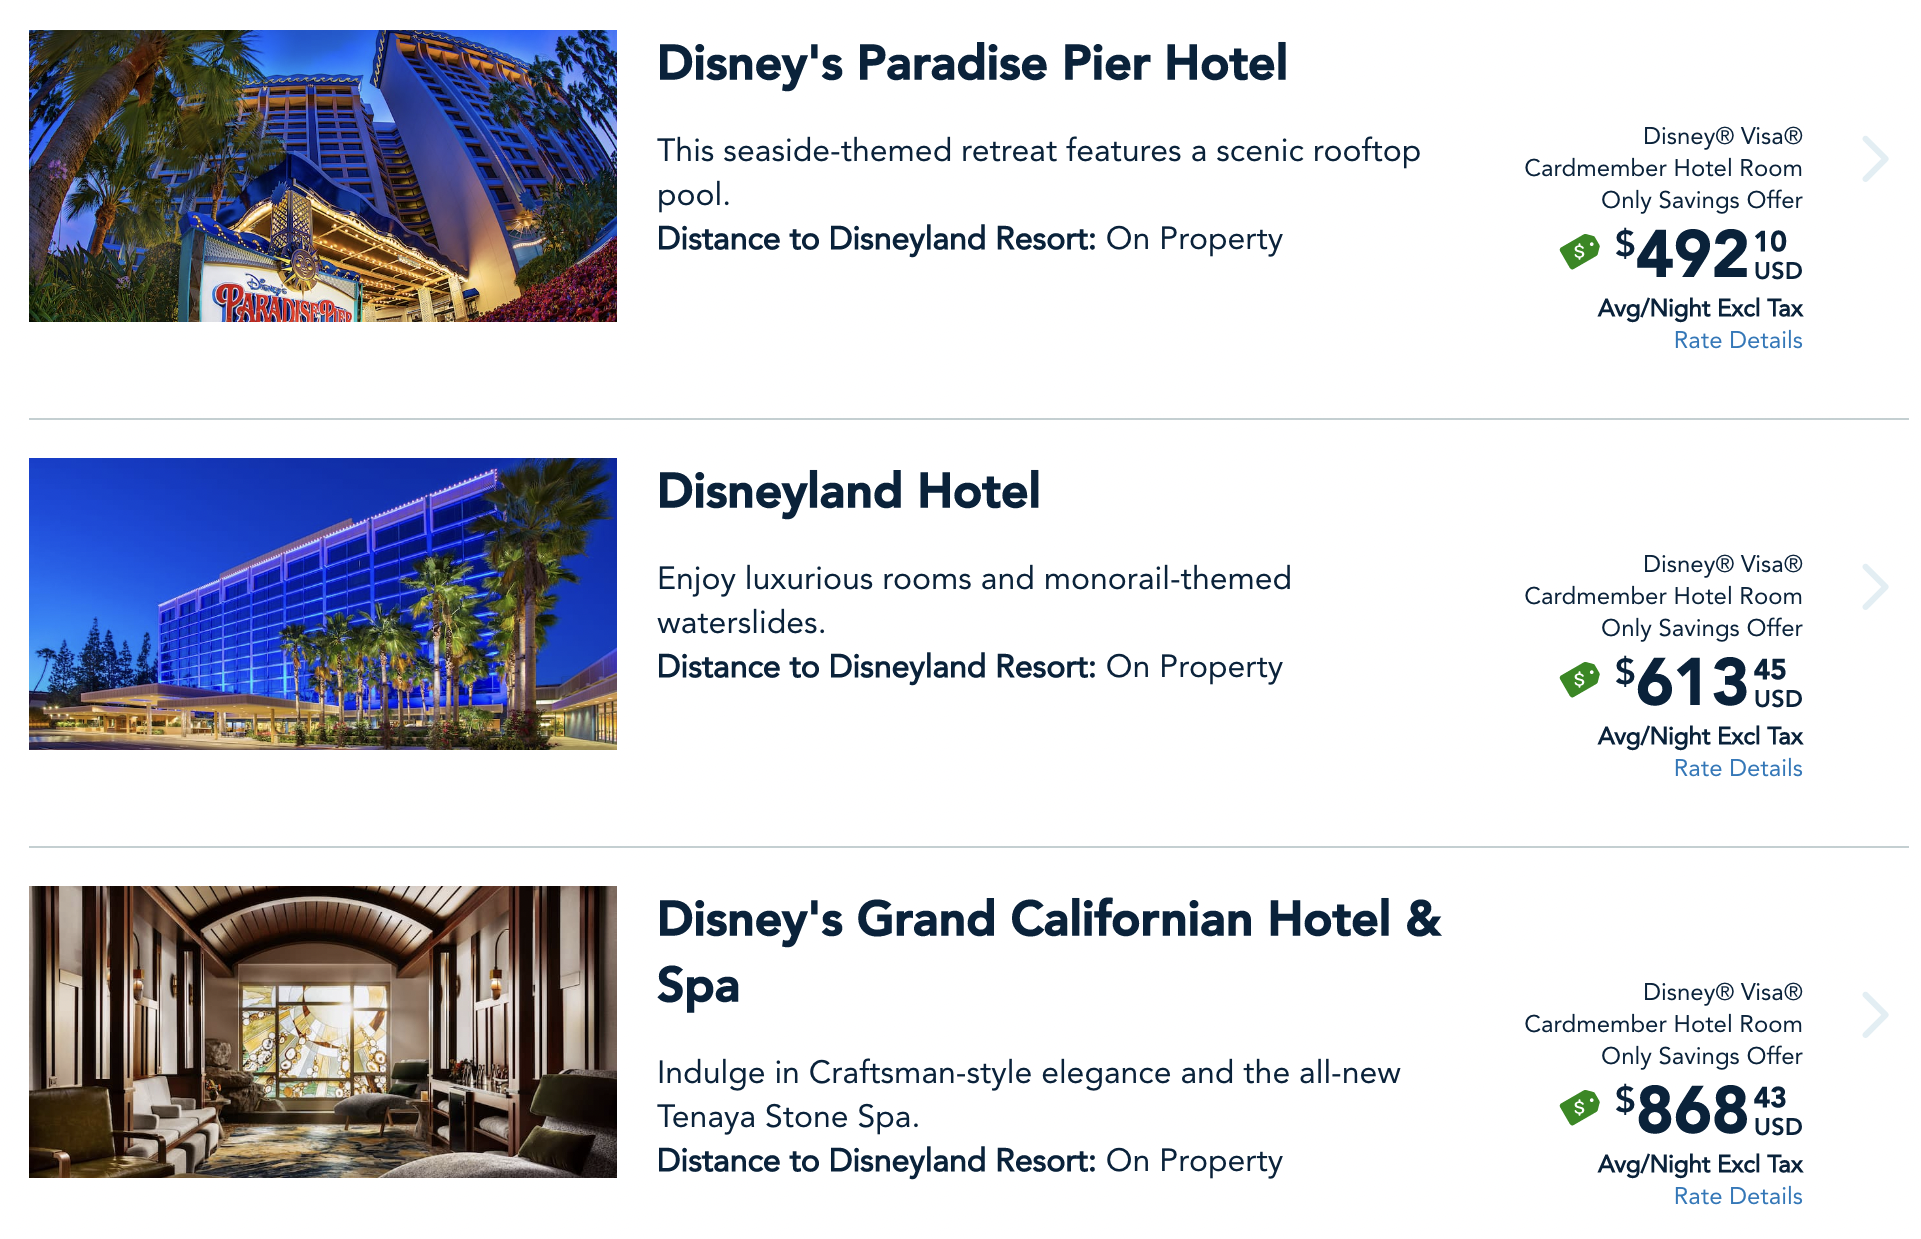Click the green price tag icon beside $868

1579,1107
